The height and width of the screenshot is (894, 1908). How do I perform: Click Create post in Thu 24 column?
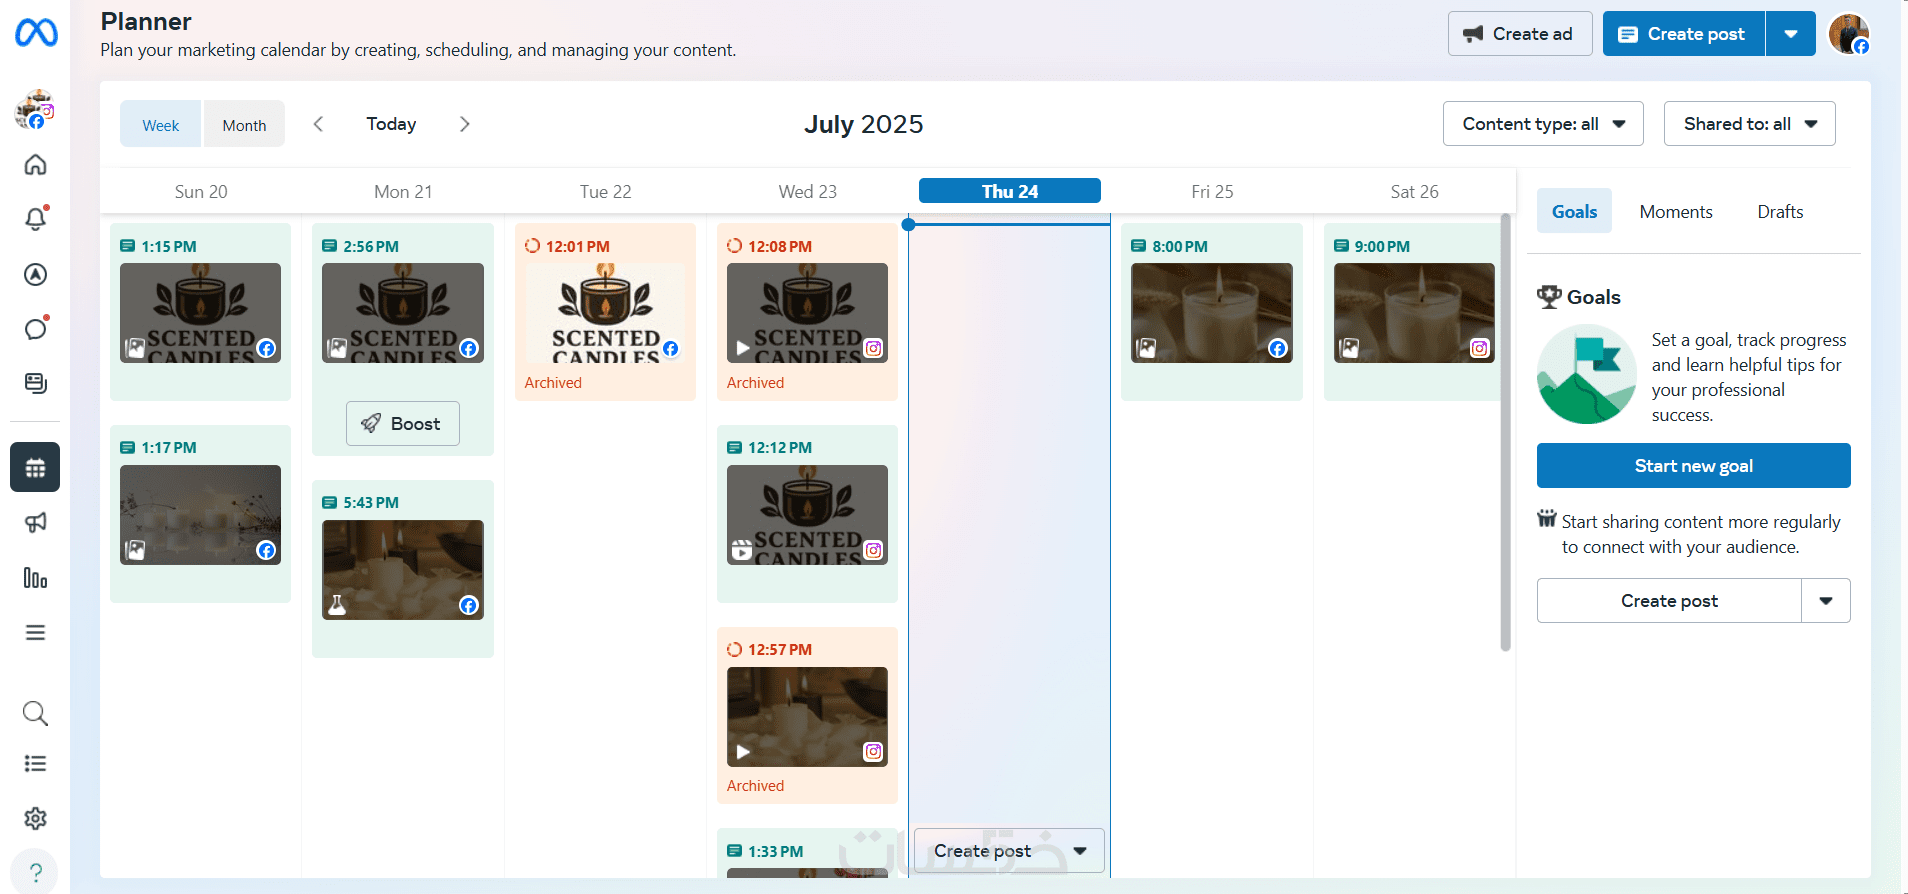point(982,851)
